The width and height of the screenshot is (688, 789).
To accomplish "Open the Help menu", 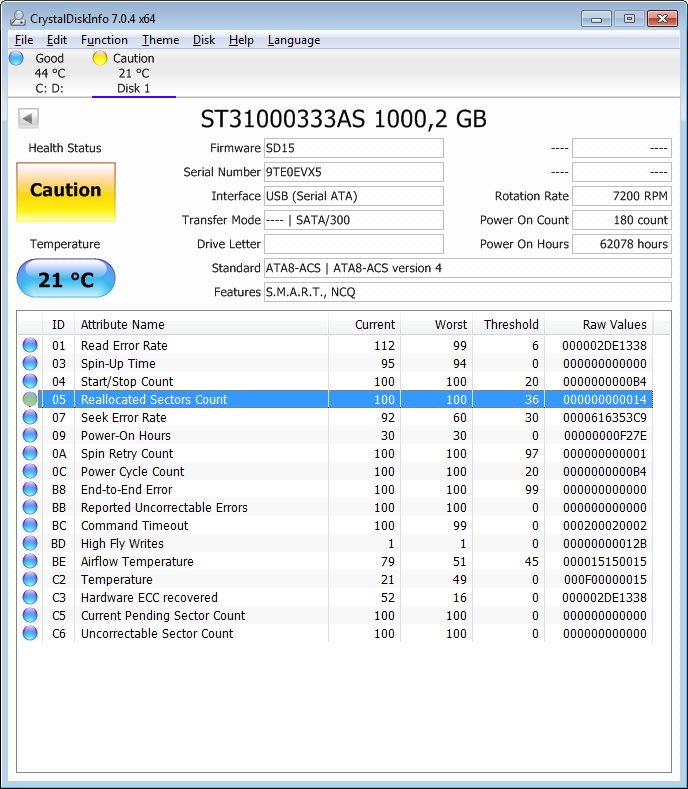I will (241, 40).
